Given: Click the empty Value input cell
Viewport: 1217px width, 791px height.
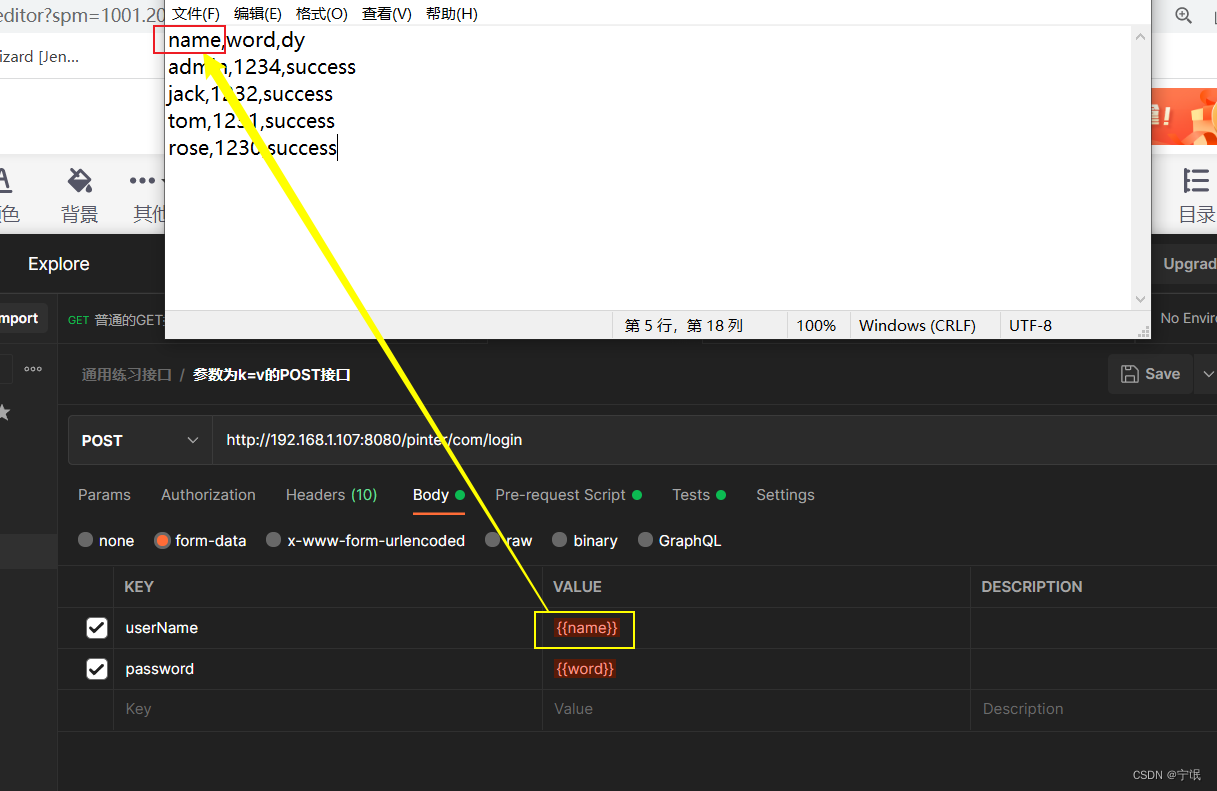Looking at the screenshot, I should (756, 709).
